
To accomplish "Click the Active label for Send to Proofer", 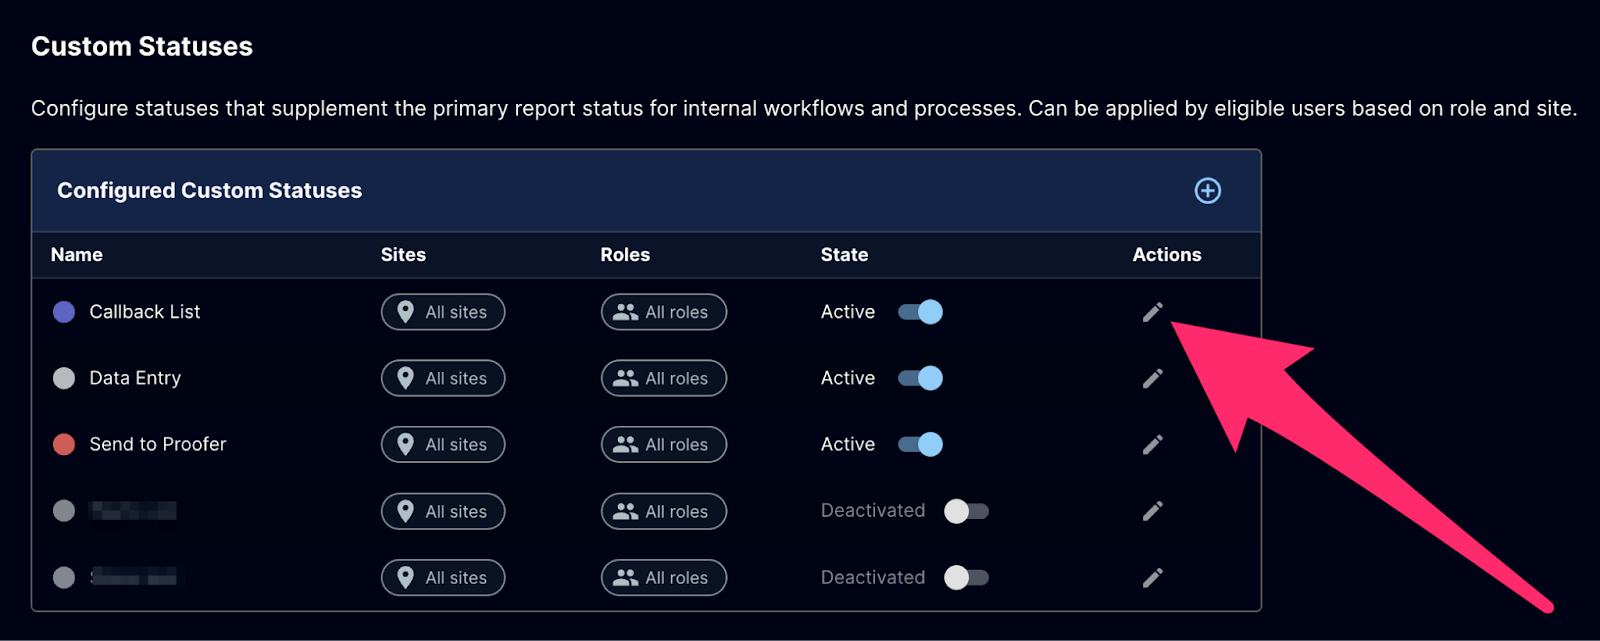I will click(x=848, y=444).
